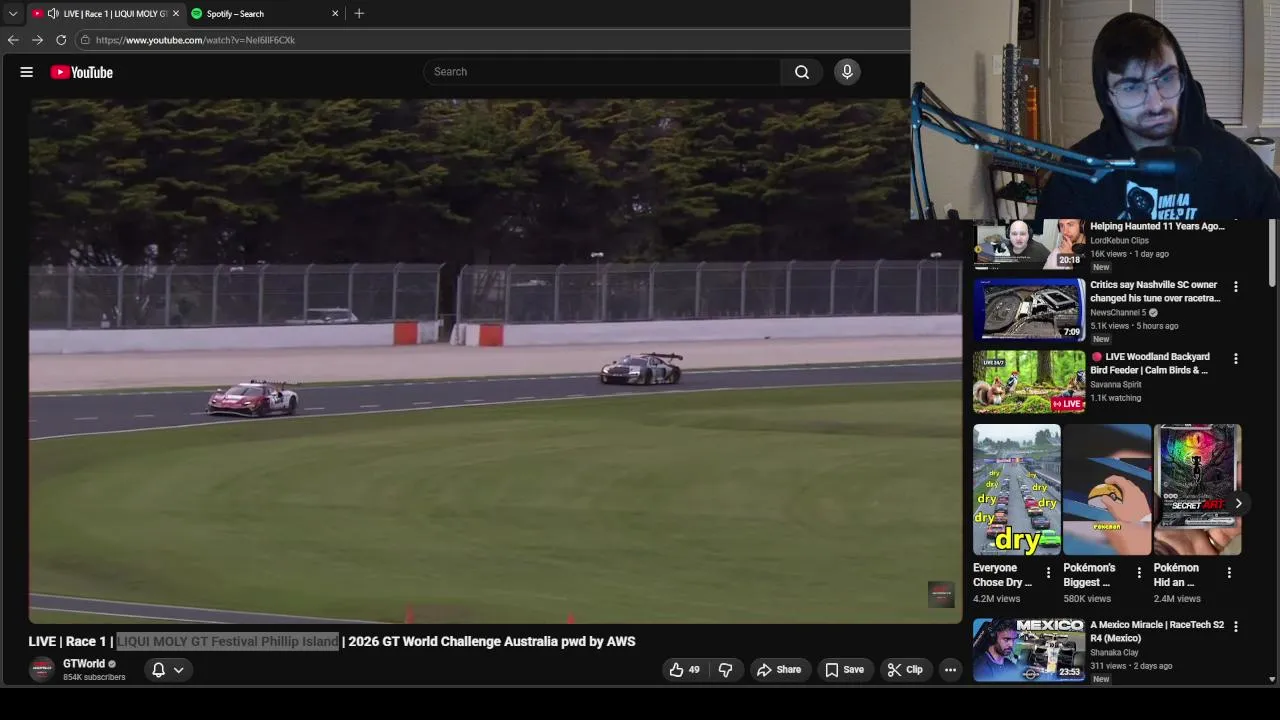Close the LIVE Race 1 YouTube tab
The width and height of the screenshot is (1280, 720).
coord(176,14)
